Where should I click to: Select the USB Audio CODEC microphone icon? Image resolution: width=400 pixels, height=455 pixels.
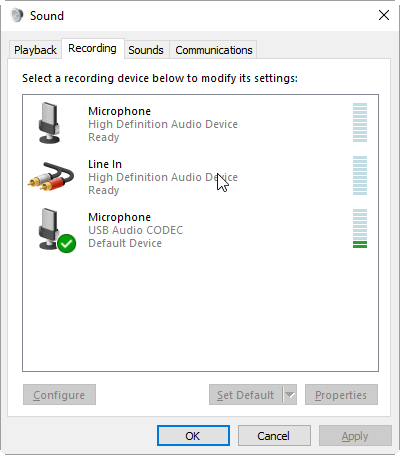pyautogui.click(x=49, y=229)
